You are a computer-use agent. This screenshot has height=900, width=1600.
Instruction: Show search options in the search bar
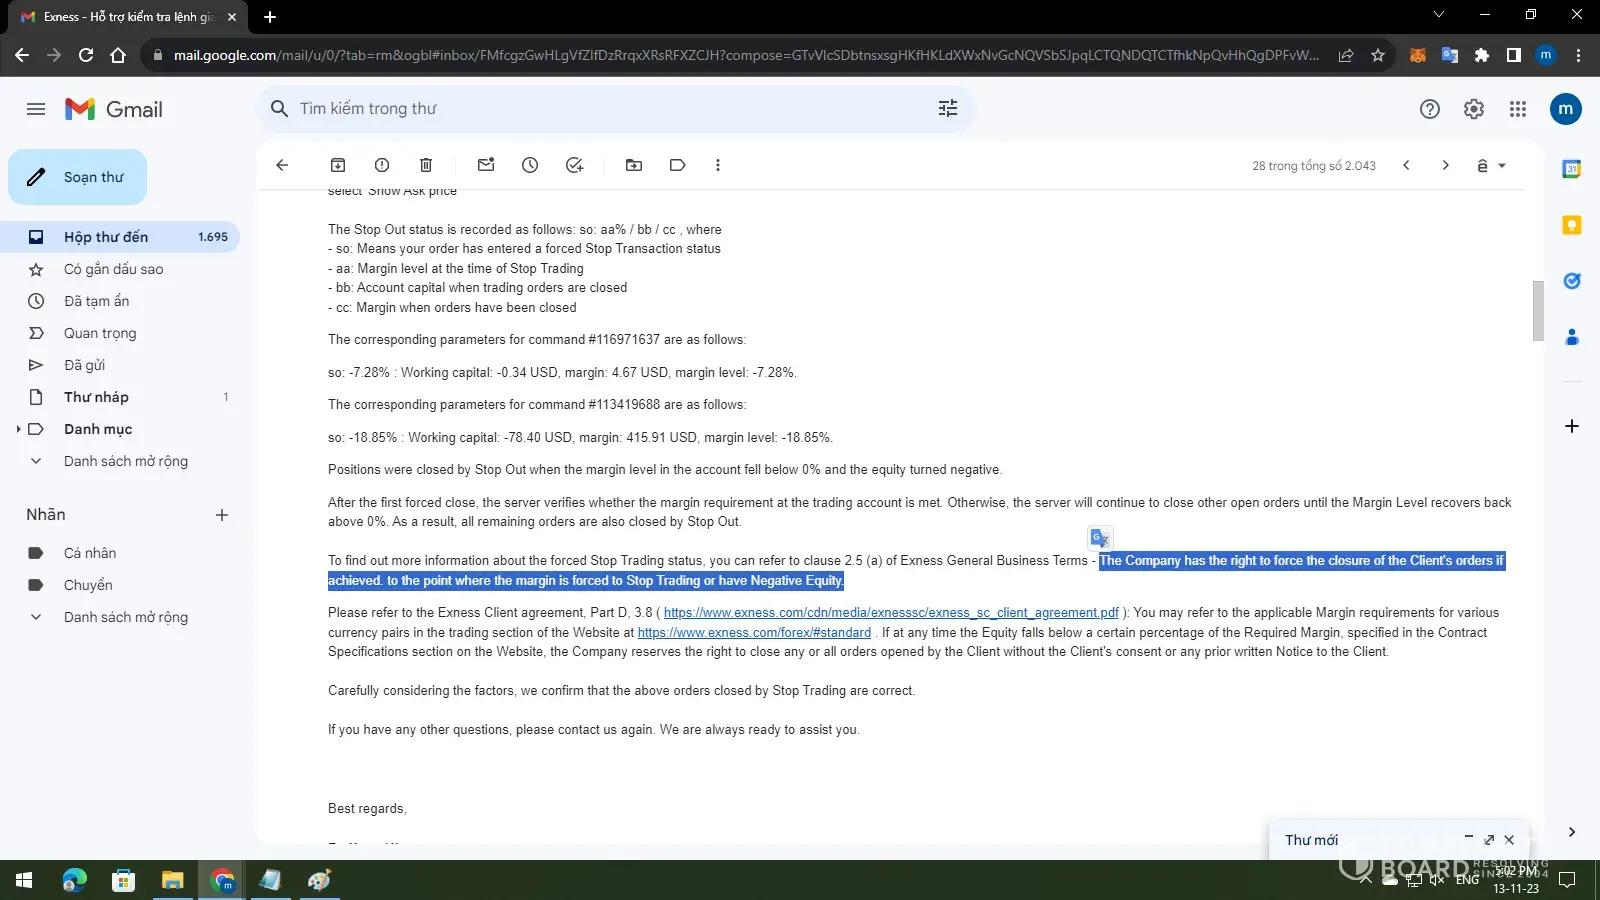point(948,108)
